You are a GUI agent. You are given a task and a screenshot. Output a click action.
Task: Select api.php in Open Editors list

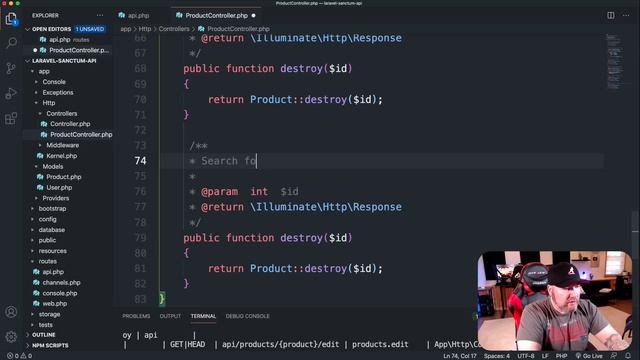pyautogui.click(x=60, y=40)
